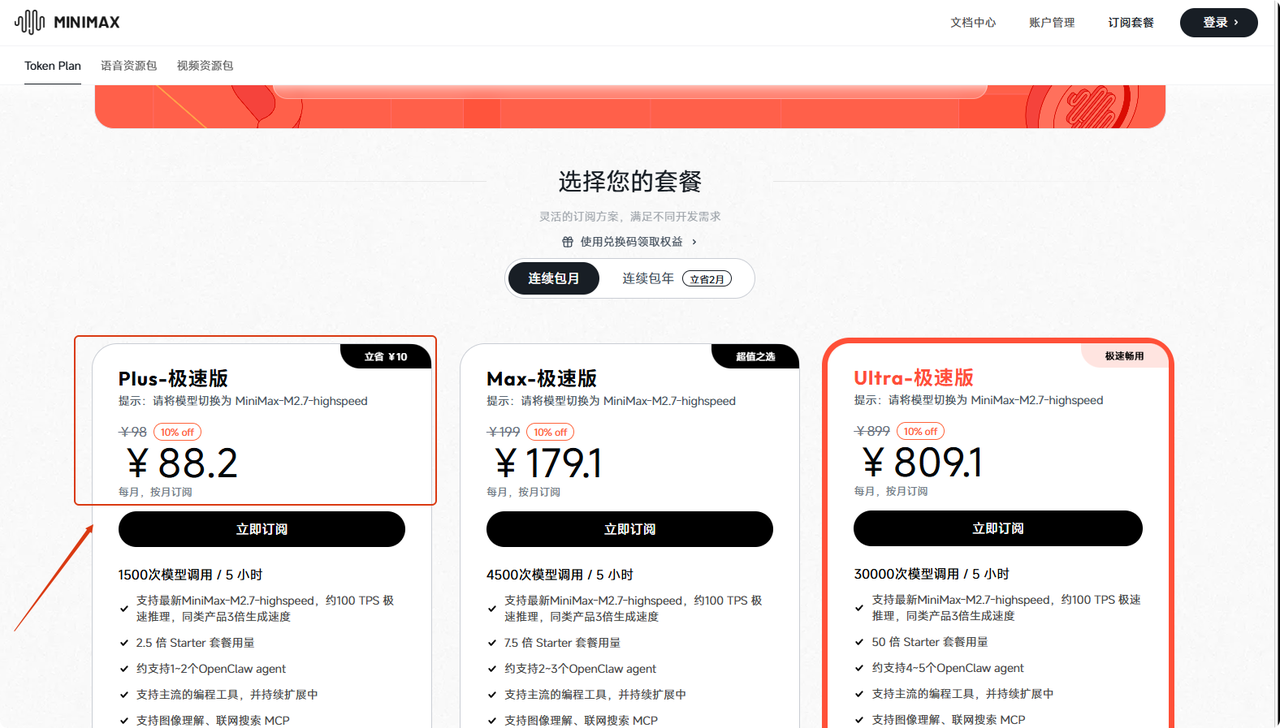Screen dimensions: 1280x728
Task: Click the struck-through ¥199 original price
Action: coord(503,432)
